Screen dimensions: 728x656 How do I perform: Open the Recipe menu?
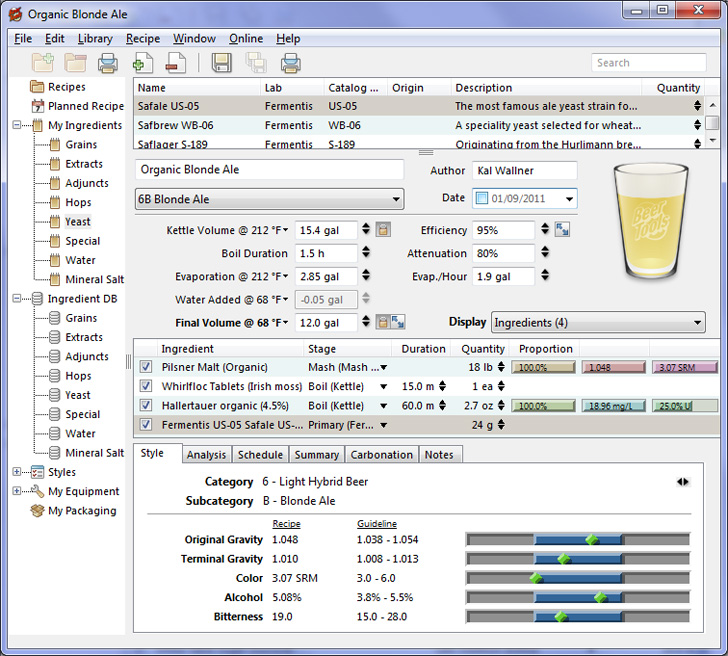click(143, 39)
